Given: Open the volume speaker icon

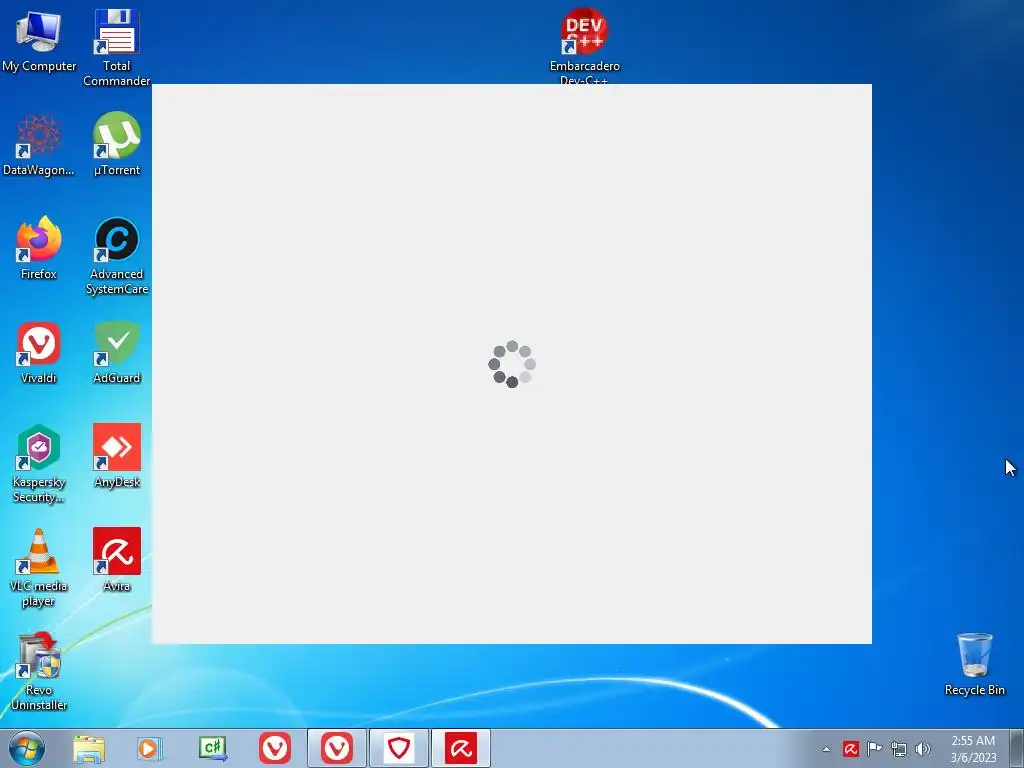Looking at the screenshot, I should coord(923,749).
